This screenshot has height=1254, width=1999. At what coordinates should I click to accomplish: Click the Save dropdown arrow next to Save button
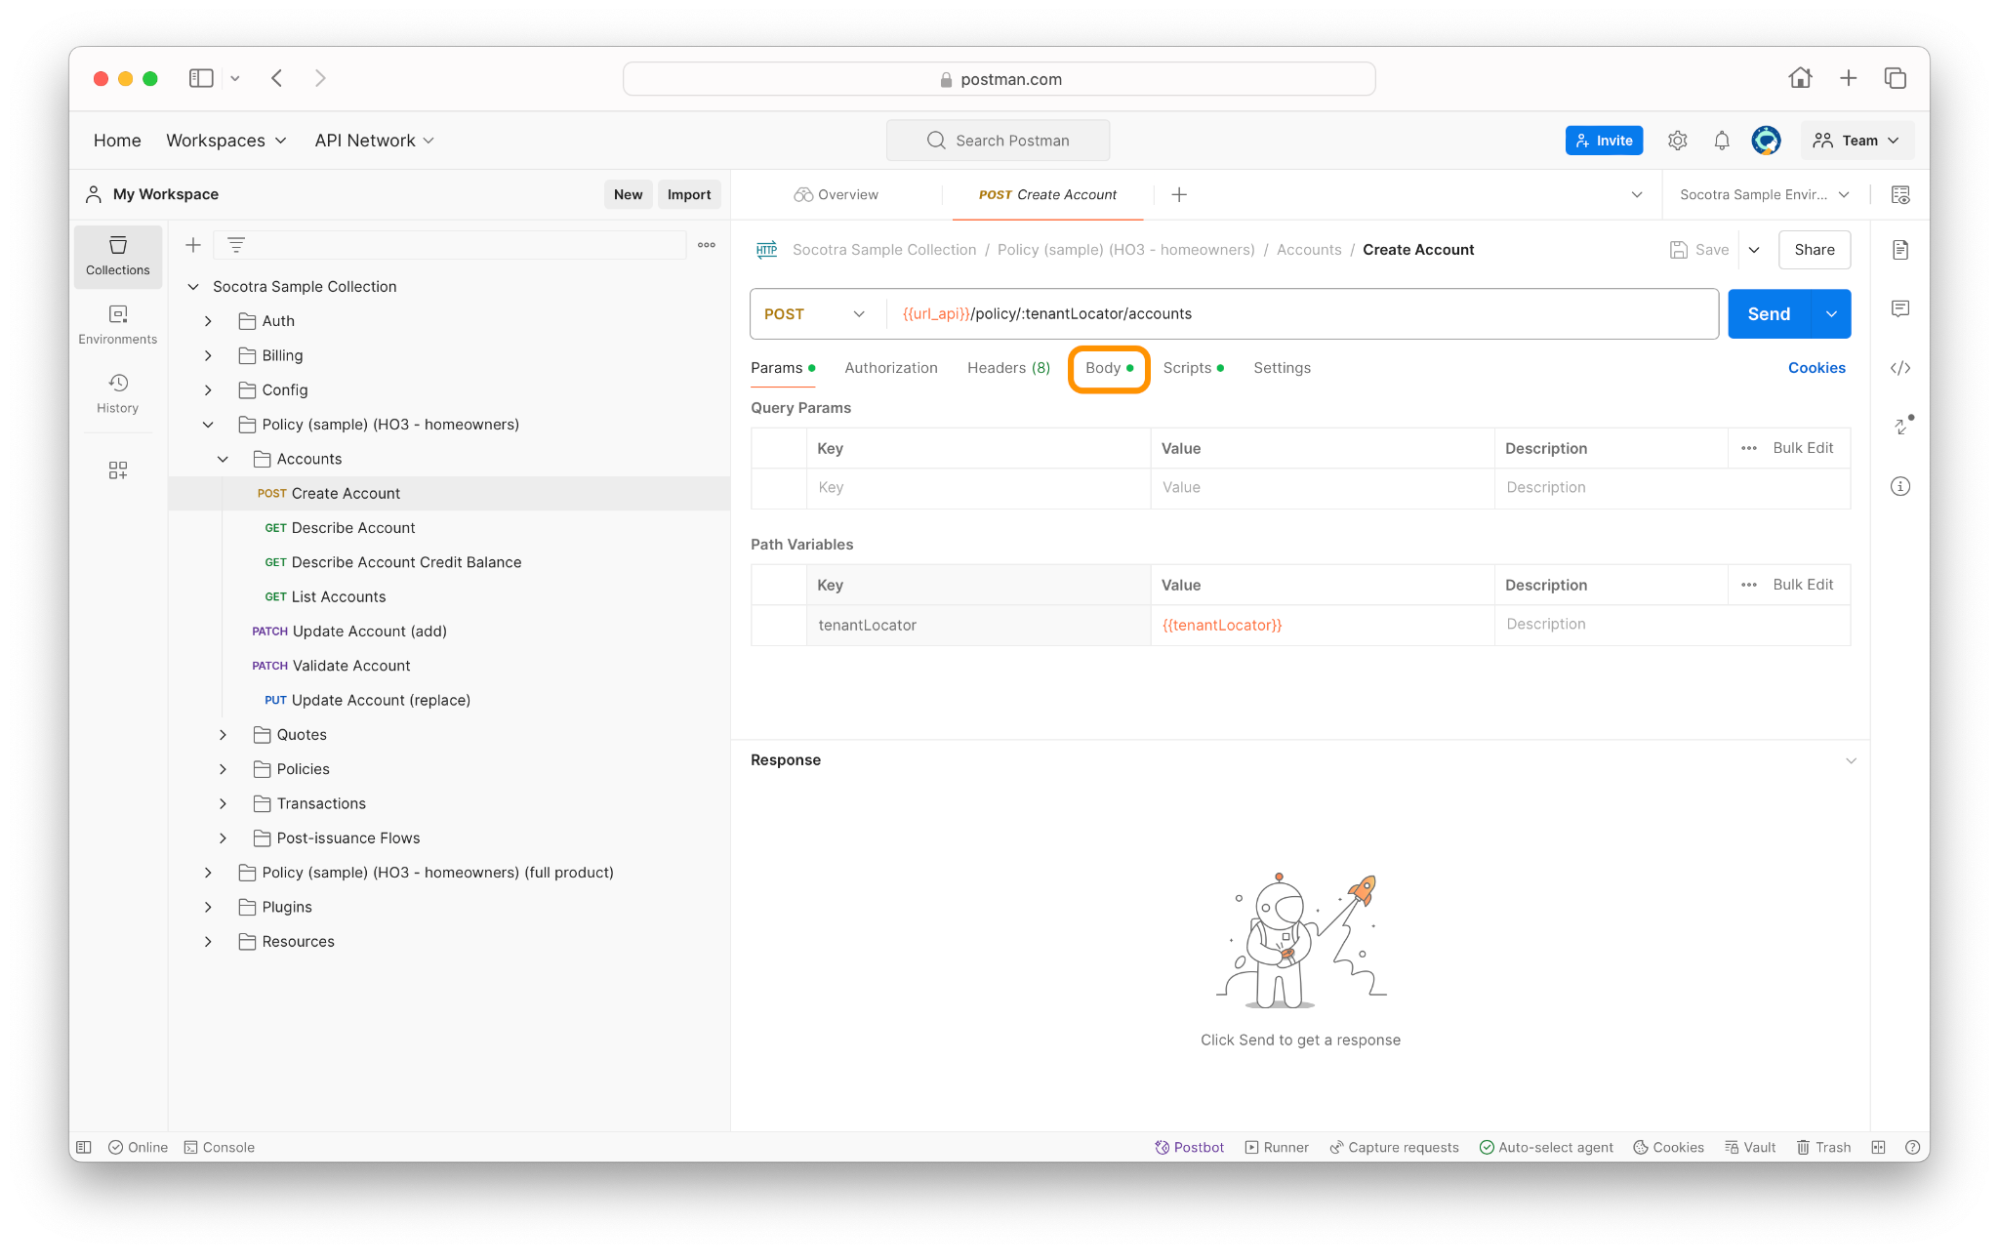1752,248
